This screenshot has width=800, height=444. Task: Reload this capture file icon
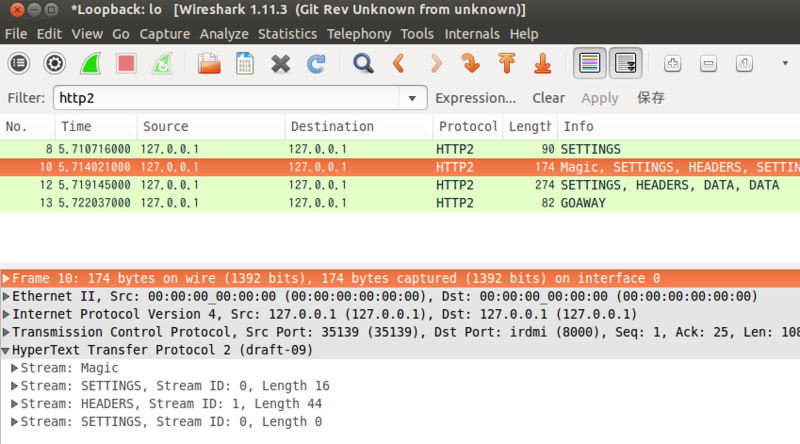(x=316, y=64)
